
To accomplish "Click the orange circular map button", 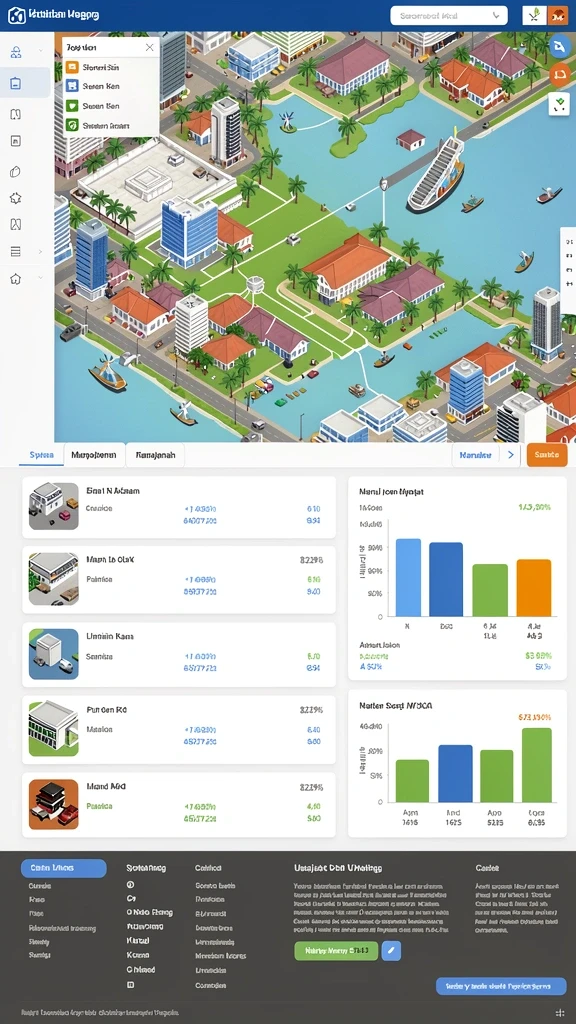I will pyautogui.click(x=559, y=75).
